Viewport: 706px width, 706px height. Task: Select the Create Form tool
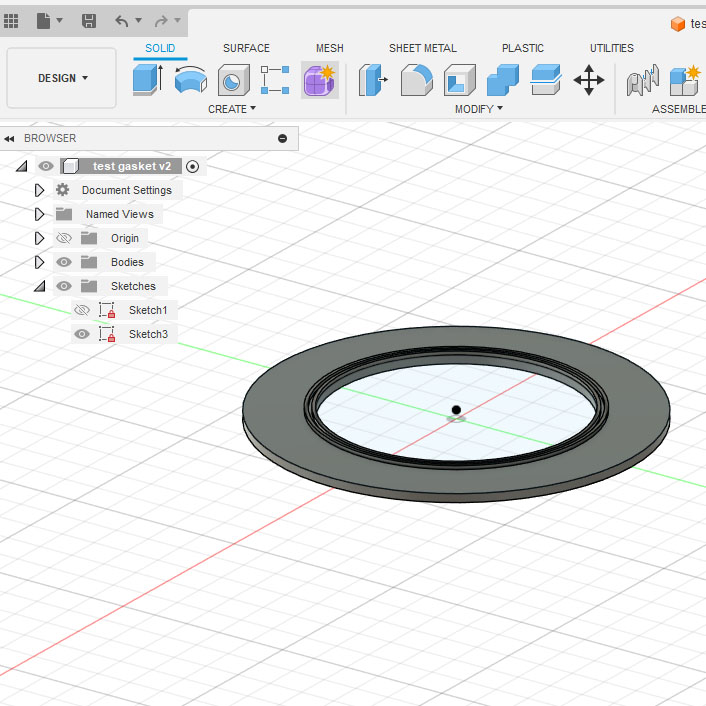(320, 80)
